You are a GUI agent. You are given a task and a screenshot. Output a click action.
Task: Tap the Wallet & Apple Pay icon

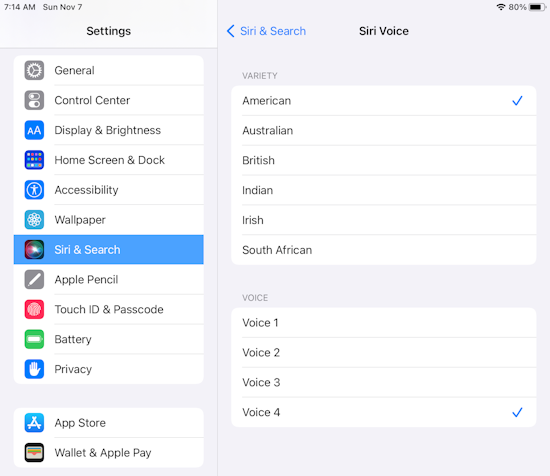pyautogui.click(x=34, y=452)
